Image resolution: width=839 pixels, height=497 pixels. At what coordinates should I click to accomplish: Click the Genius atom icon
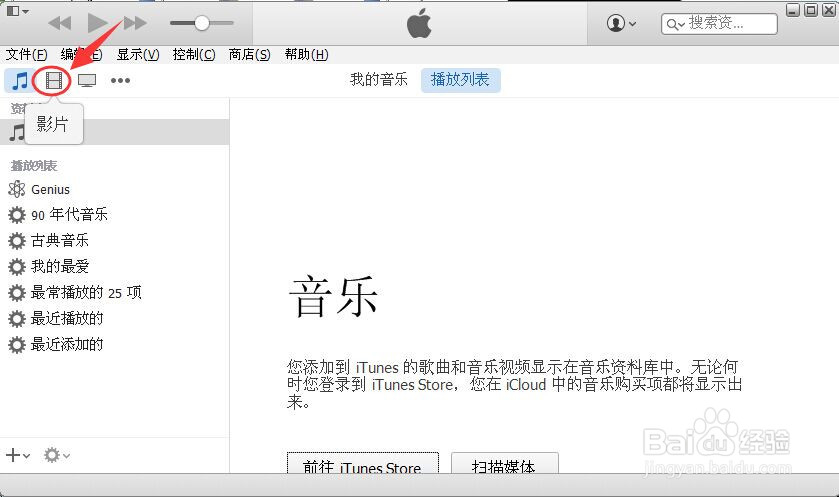coord(17,189)
